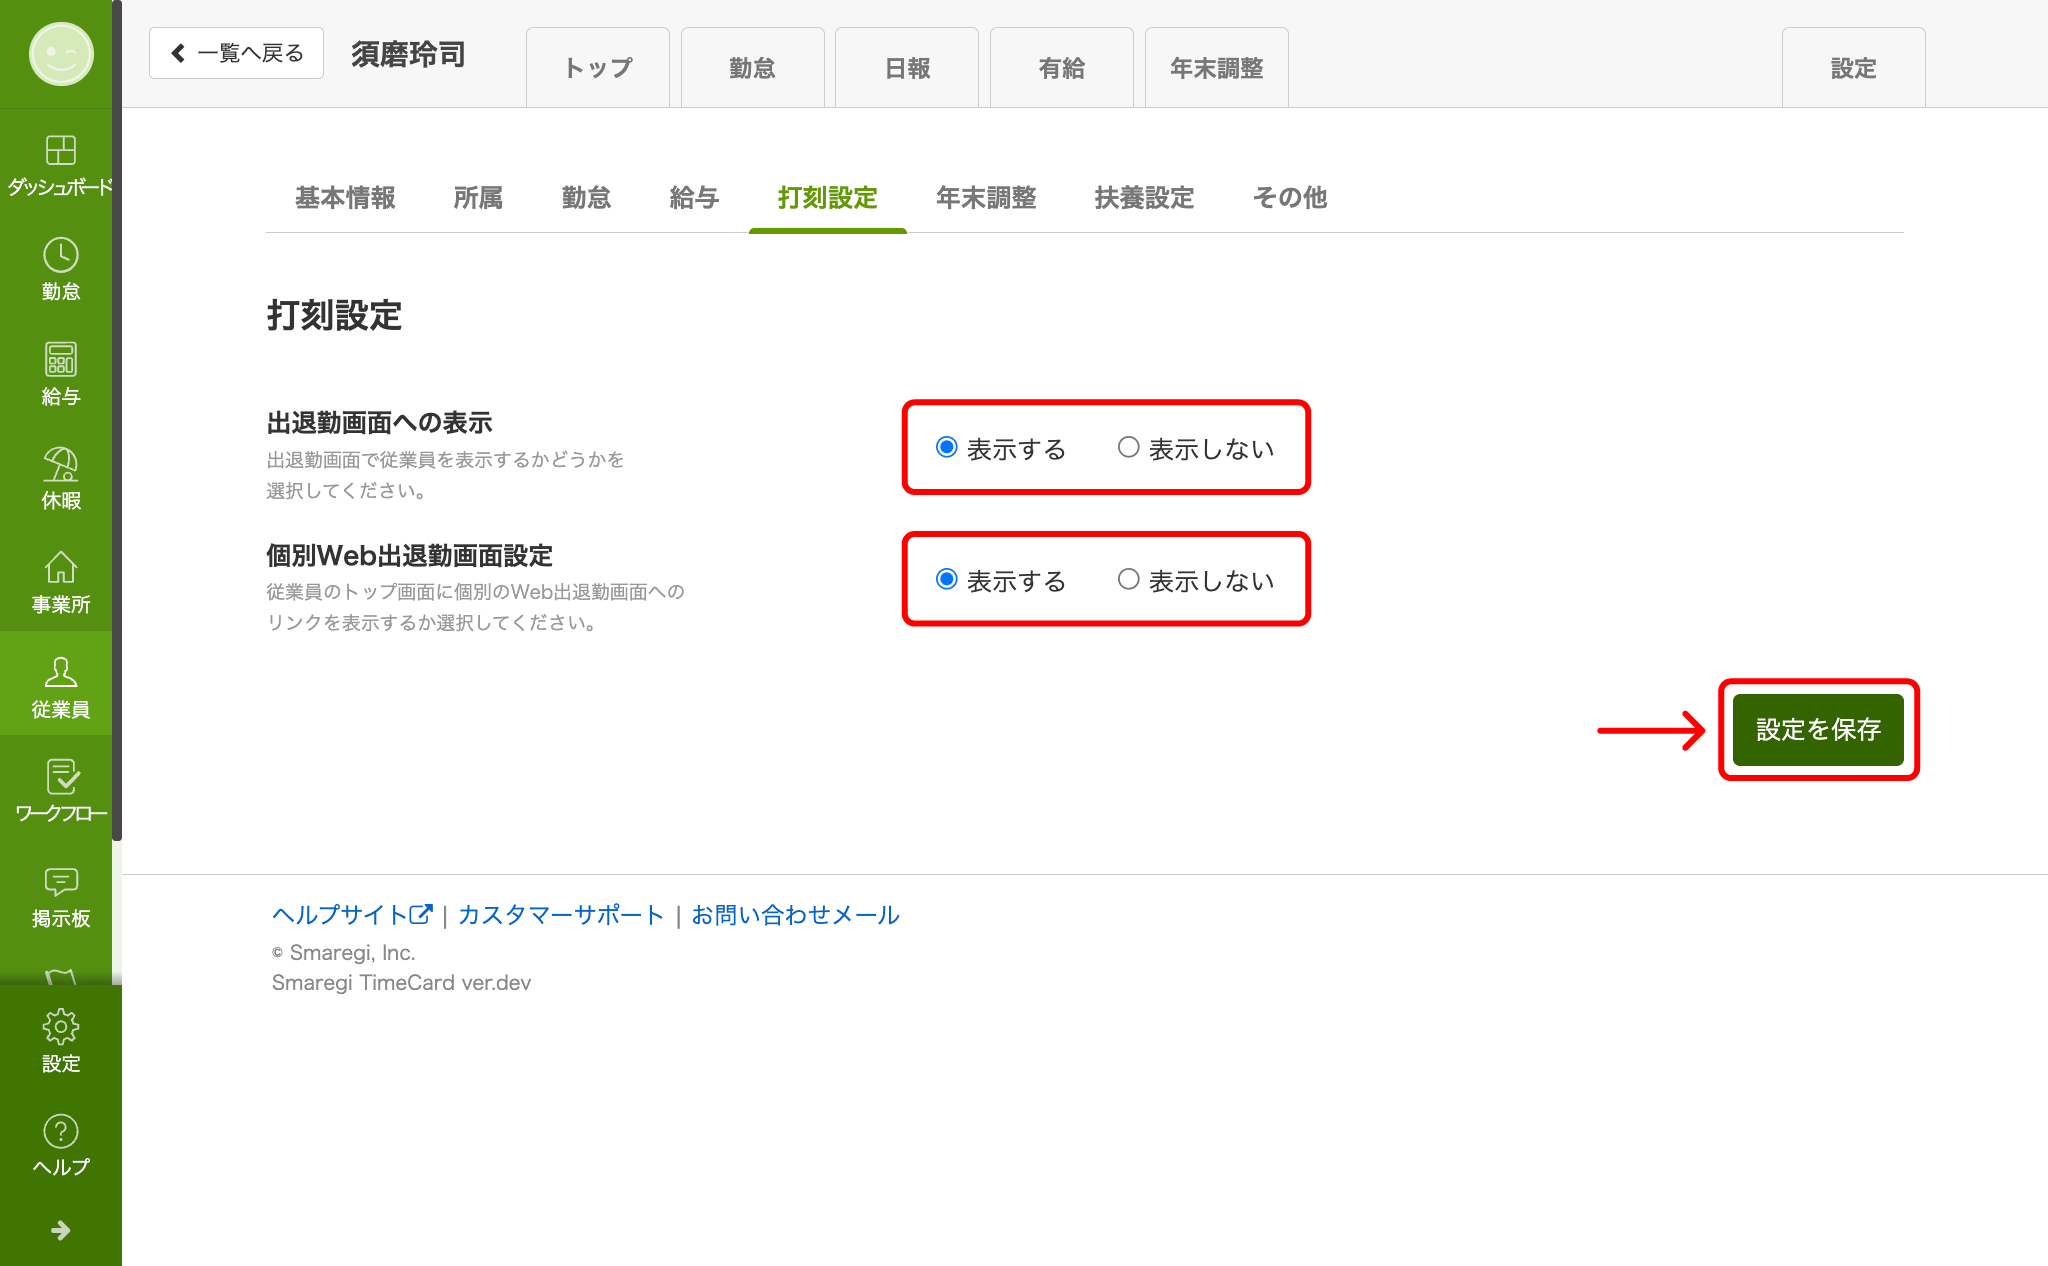The image size is (2048, 1266).
Task: Click the sidebar 設定 gear icon
Action: (60, 1027)
